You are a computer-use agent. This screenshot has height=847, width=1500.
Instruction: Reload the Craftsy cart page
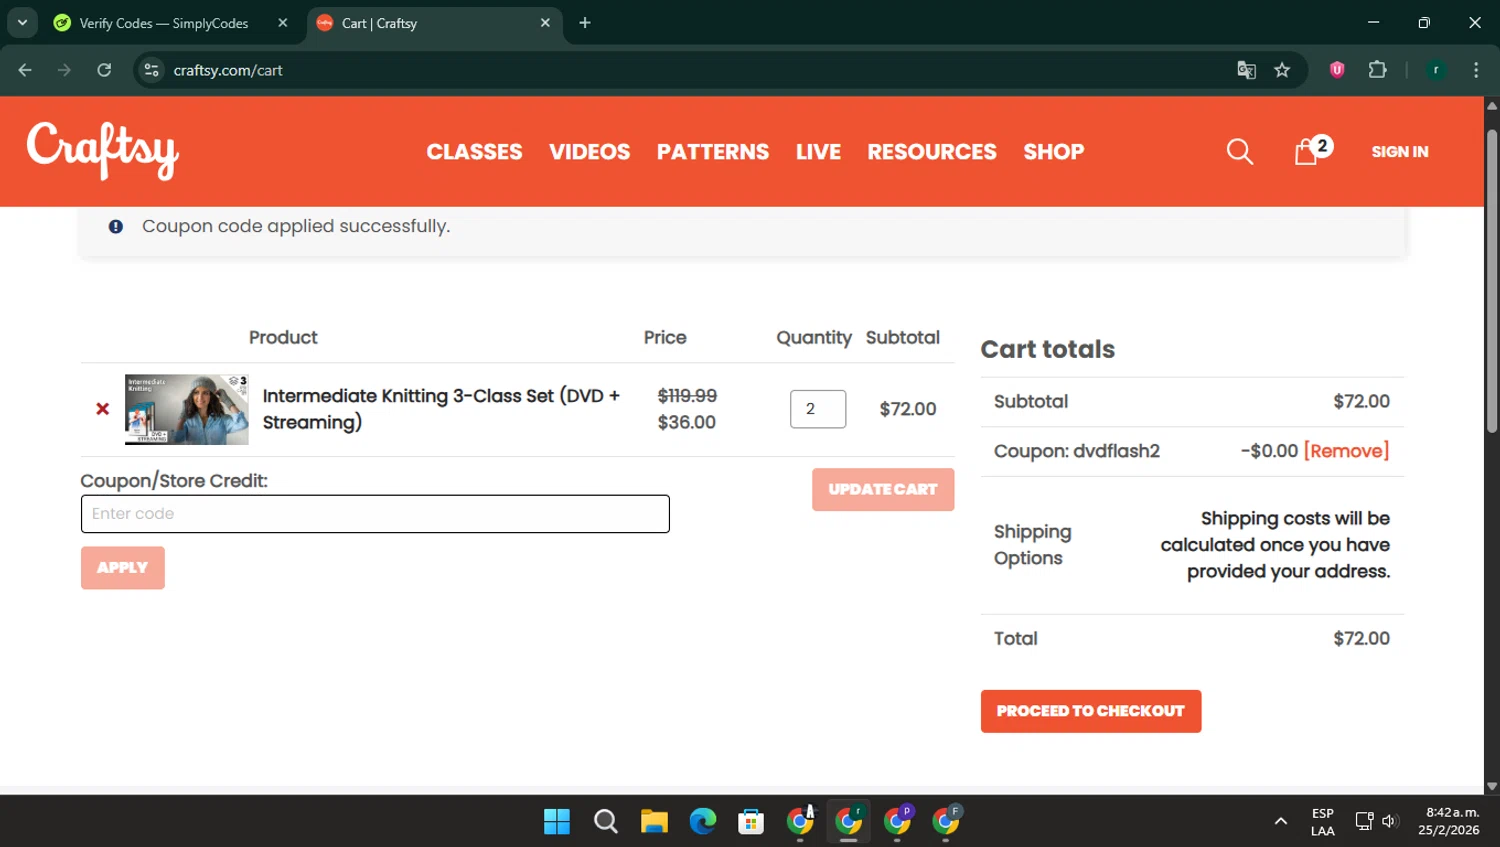(104, 70)
